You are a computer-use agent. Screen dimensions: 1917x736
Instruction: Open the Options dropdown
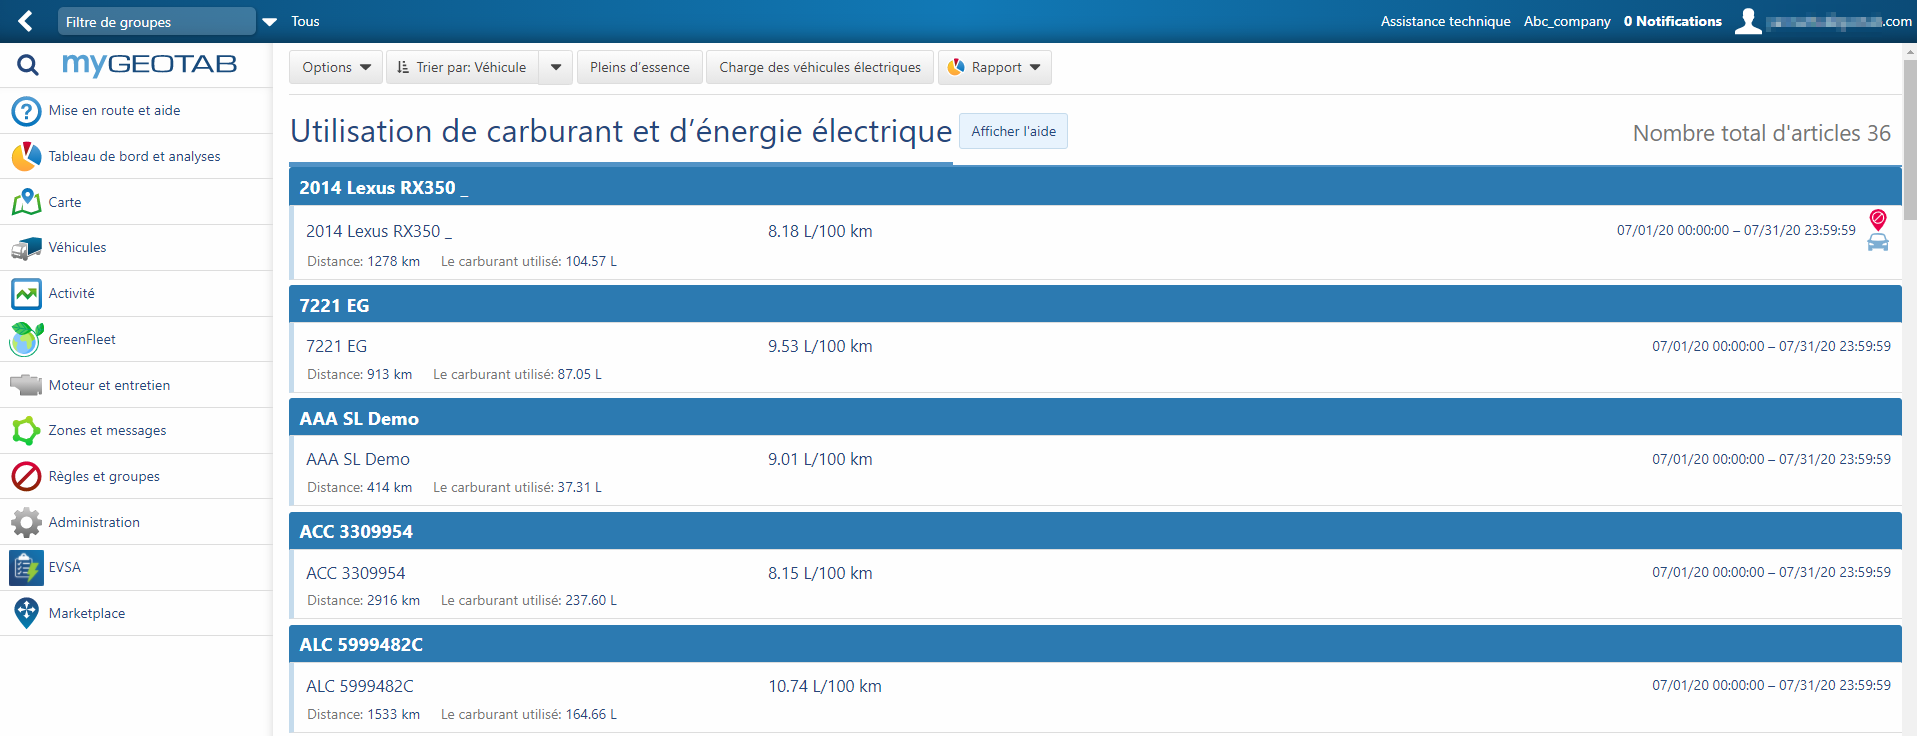(x=336, y=67)
